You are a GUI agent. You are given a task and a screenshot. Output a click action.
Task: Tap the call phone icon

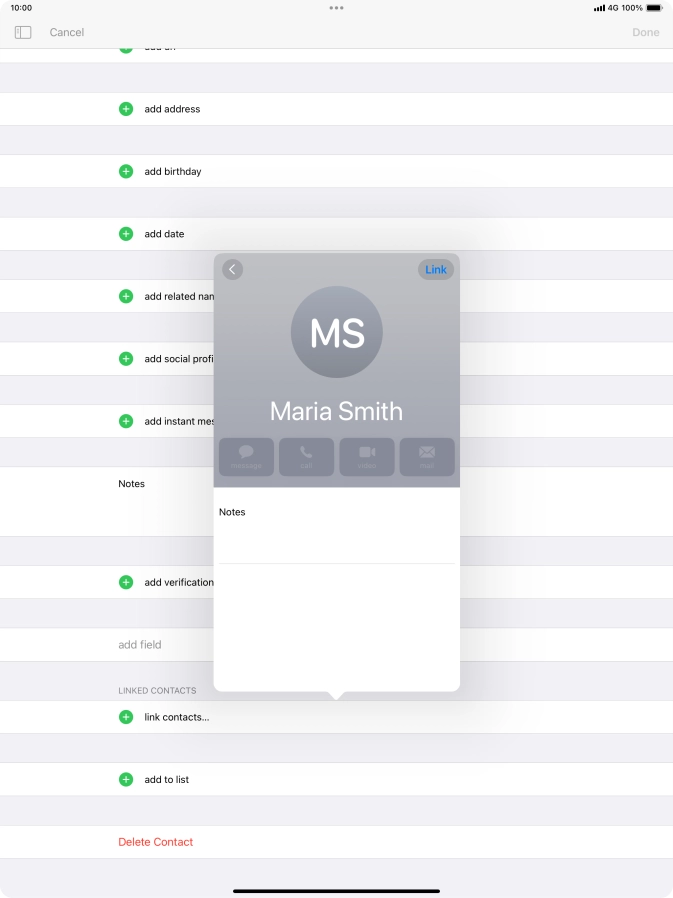[306, 456]
